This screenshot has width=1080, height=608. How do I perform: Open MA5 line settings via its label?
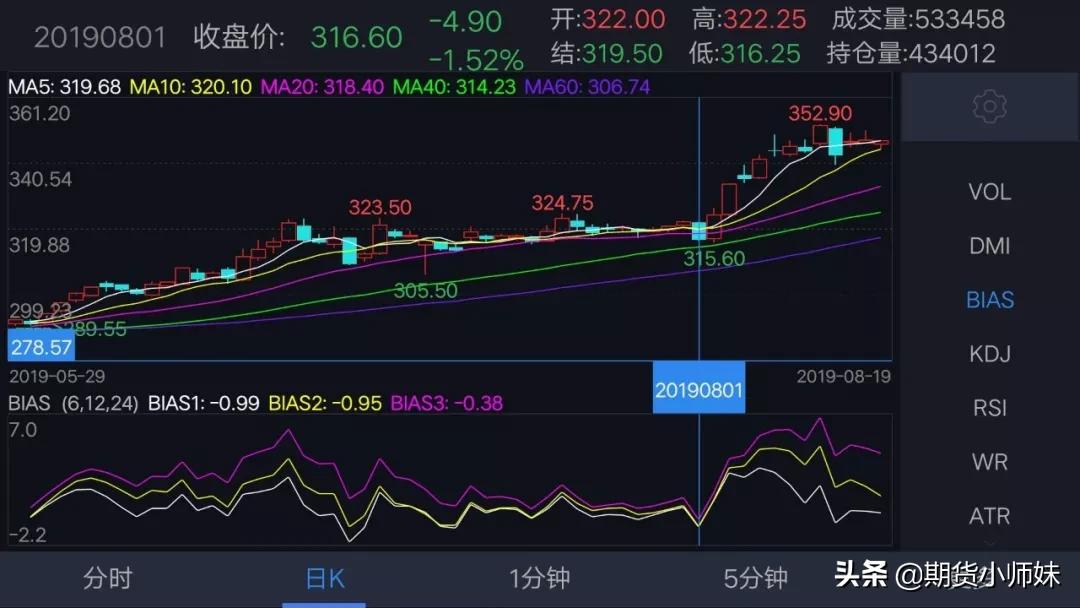pyautogui.click(x=58, y=88)
